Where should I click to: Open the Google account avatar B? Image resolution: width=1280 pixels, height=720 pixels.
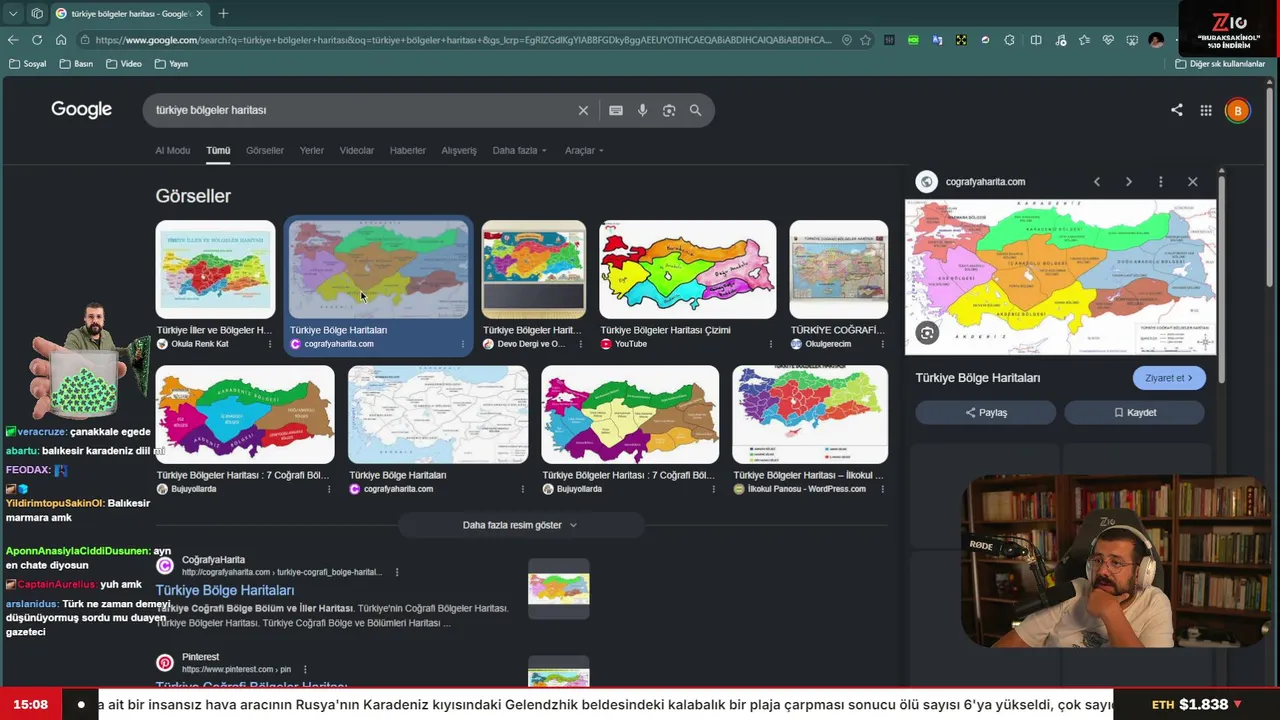(x=1237, y=110)
